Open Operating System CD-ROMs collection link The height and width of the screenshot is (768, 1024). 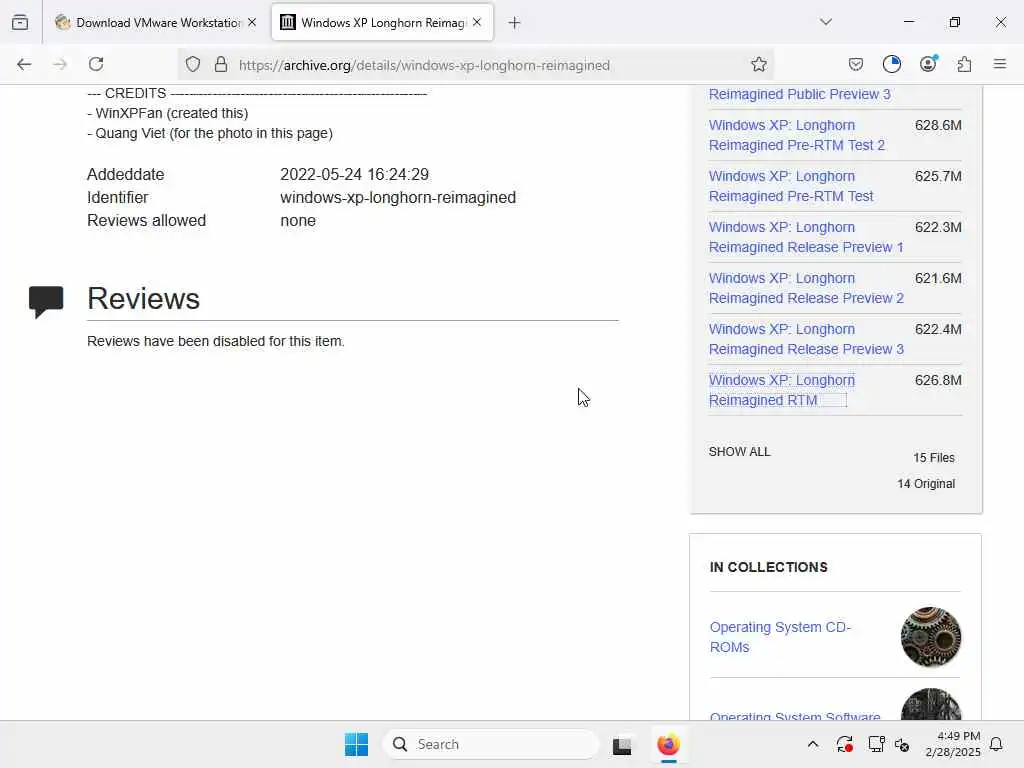(x=780, y=637)
